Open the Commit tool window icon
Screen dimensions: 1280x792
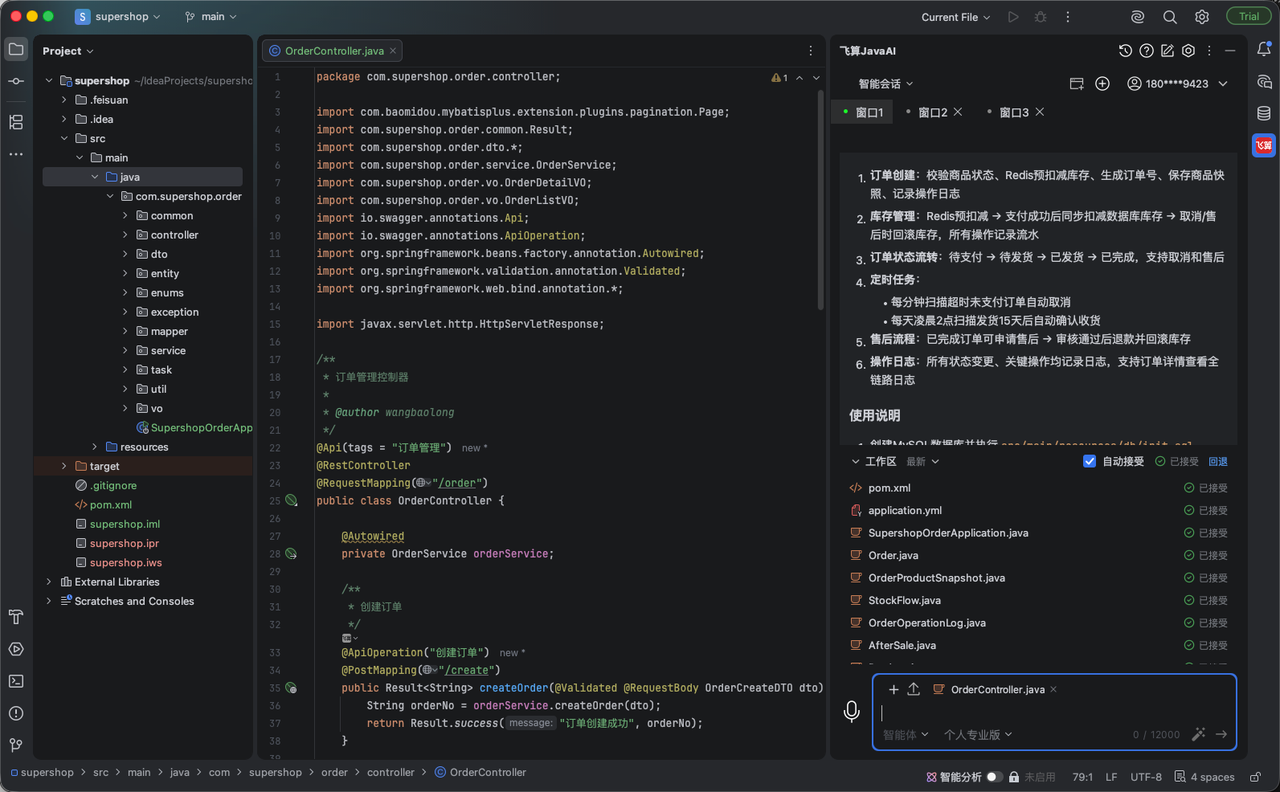tap(16, 81)
